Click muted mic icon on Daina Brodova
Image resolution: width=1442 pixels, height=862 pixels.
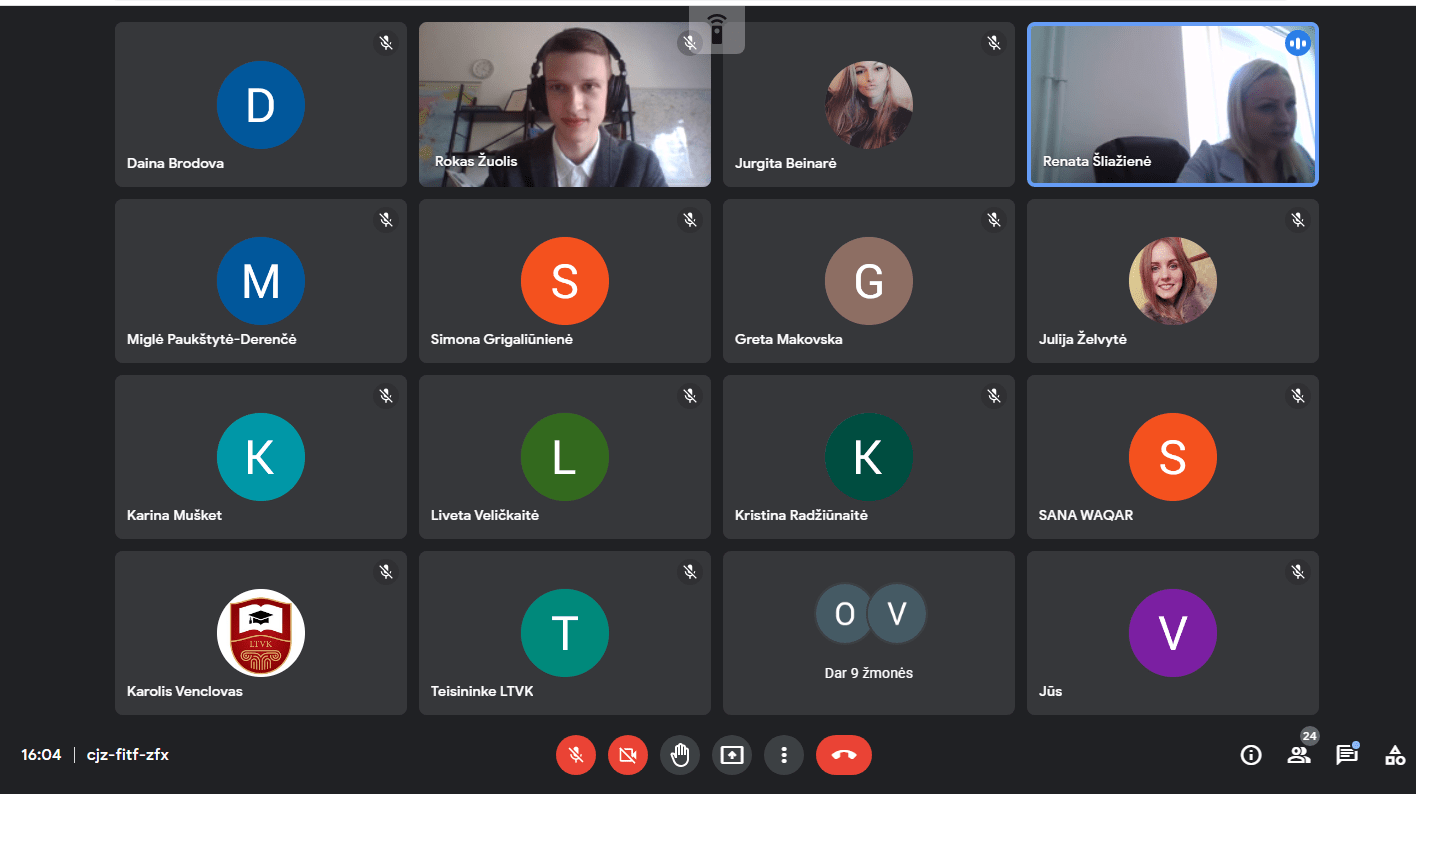pos(386,43)
